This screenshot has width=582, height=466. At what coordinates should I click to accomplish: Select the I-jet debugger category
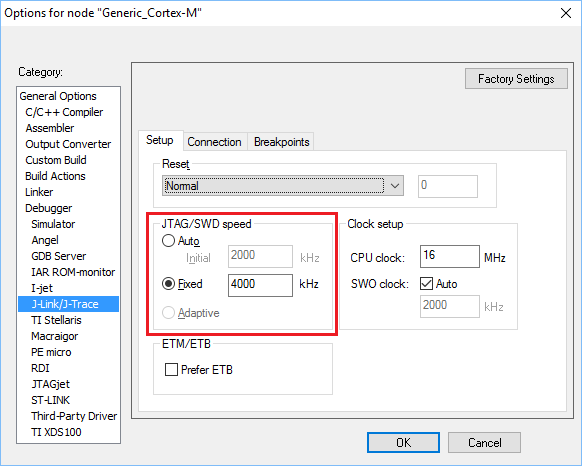pos(42,288)
